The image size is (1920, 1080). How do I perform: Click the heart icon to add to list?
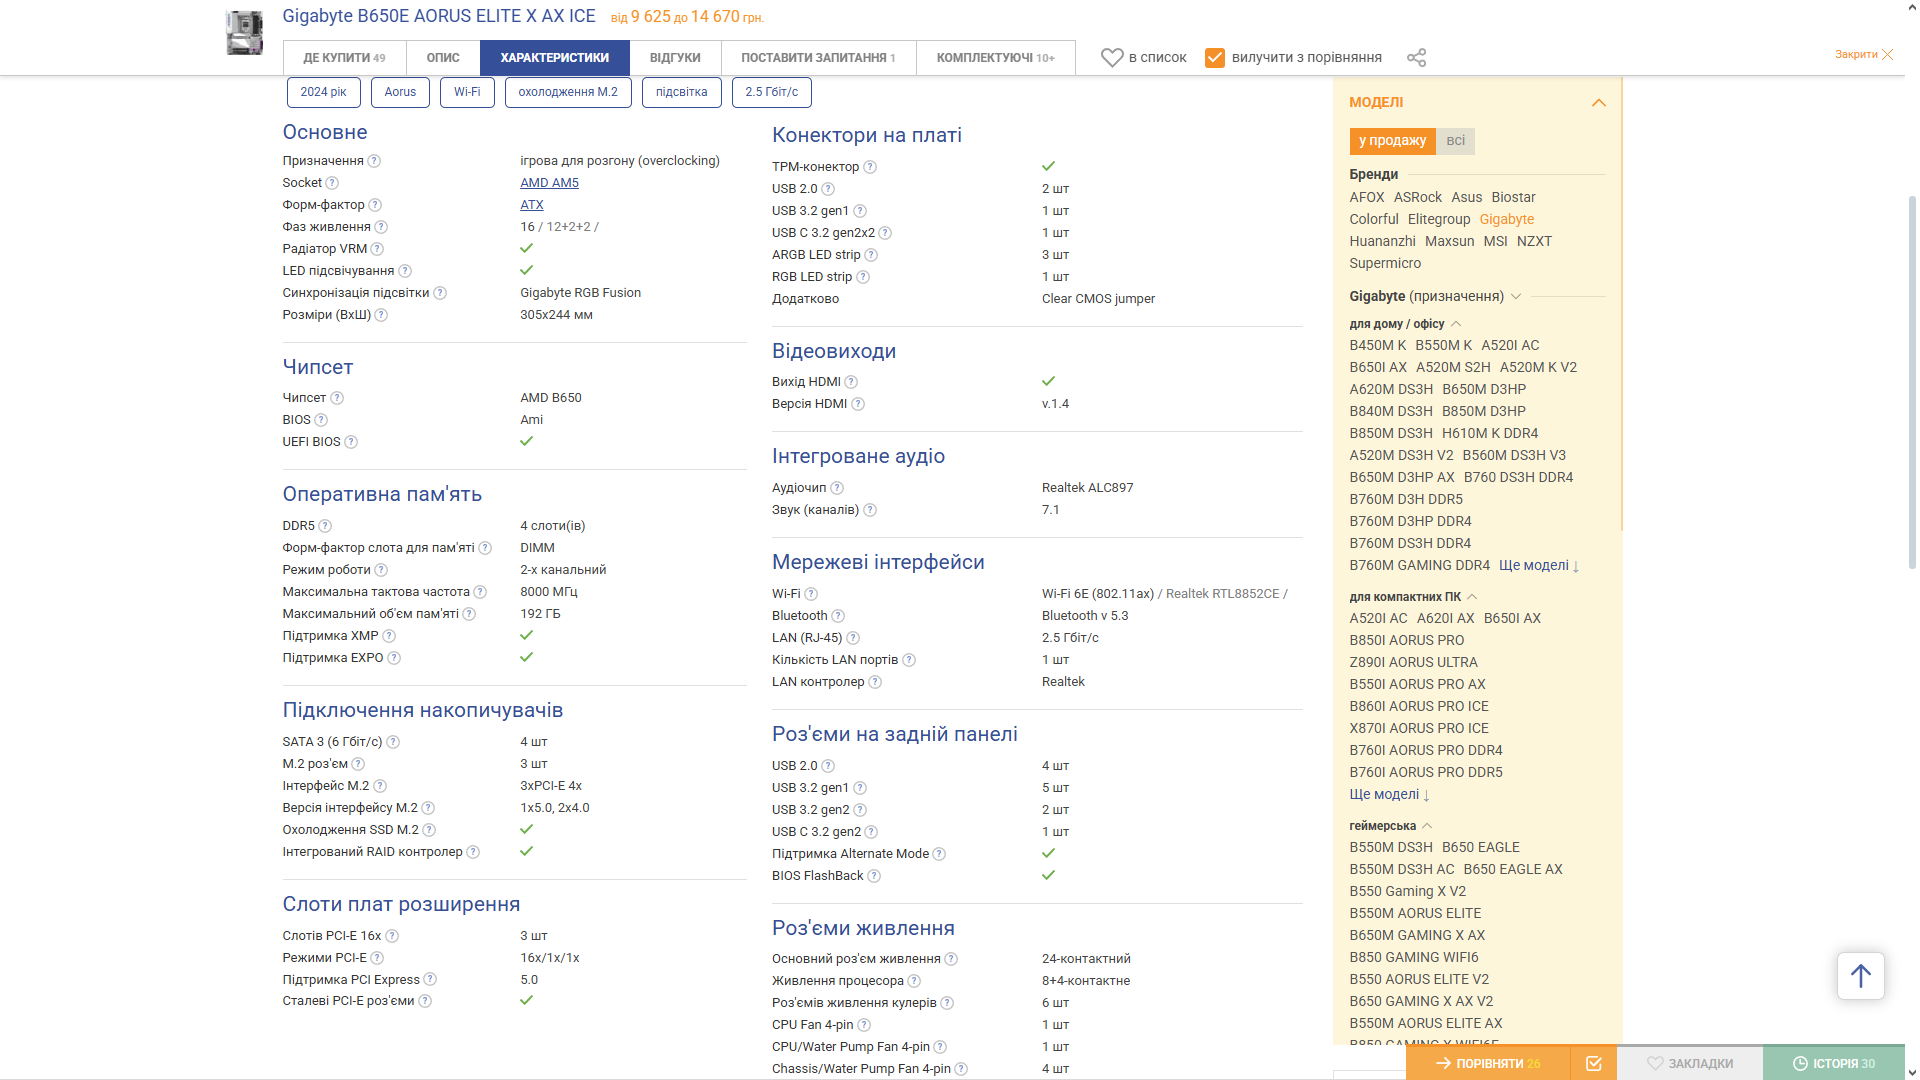coord(1112,58)
